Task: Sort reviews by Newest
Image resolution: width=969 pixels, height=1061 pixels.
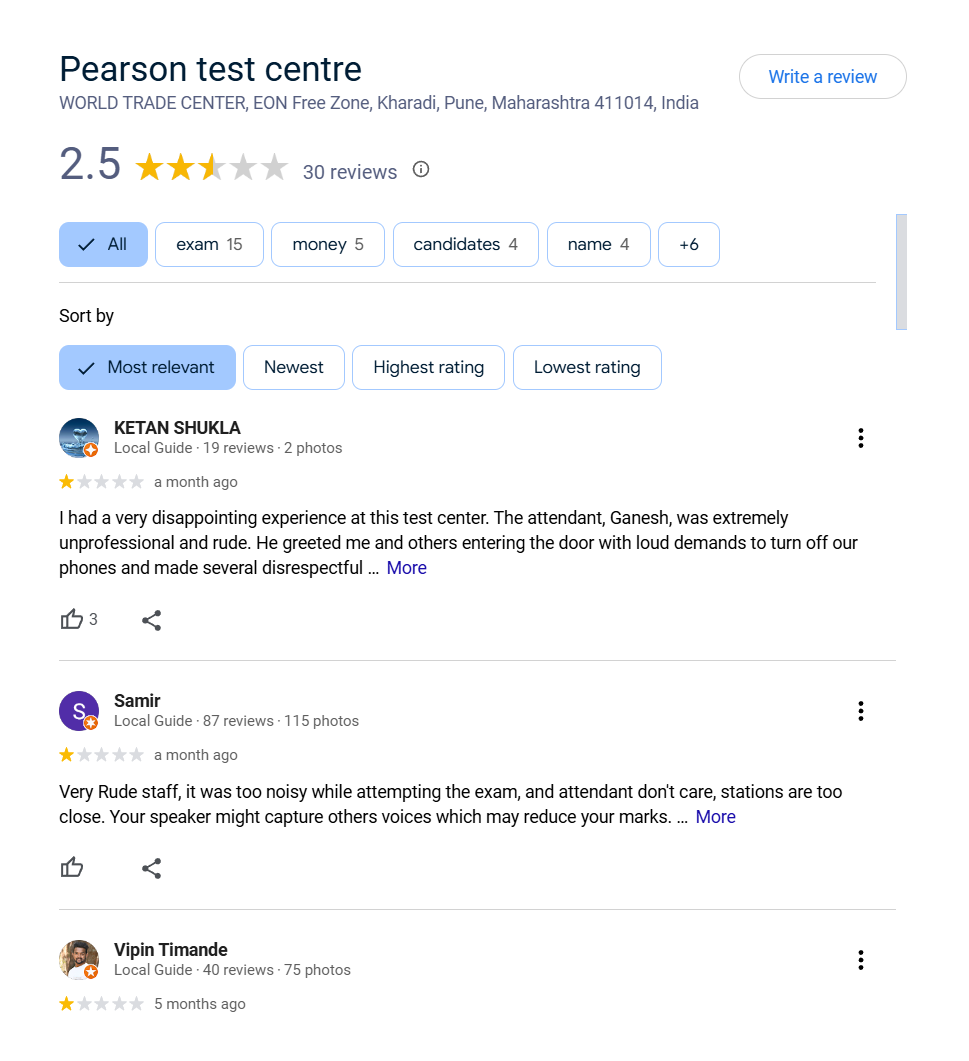Action: click(293, 368)
